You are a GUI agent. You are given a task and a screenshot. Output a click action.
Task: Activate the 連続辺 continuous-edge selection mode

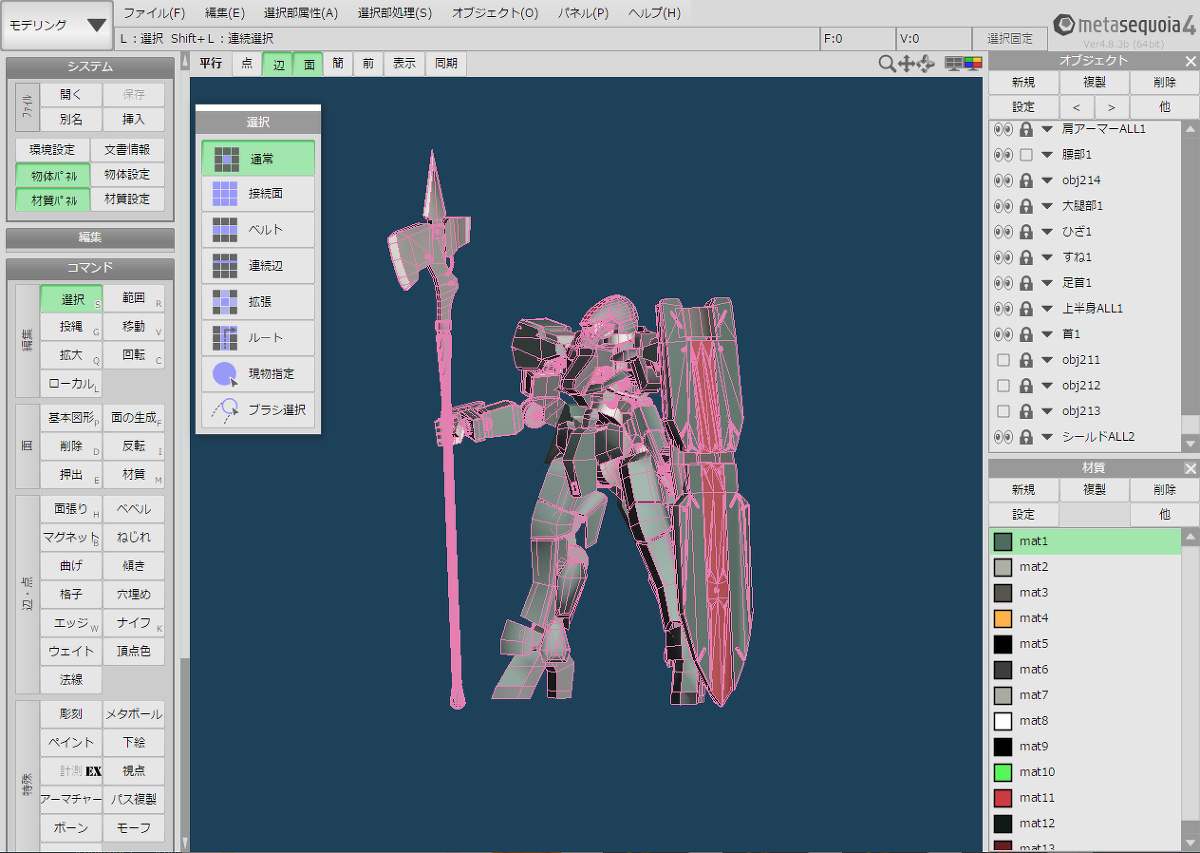[258, 266]
